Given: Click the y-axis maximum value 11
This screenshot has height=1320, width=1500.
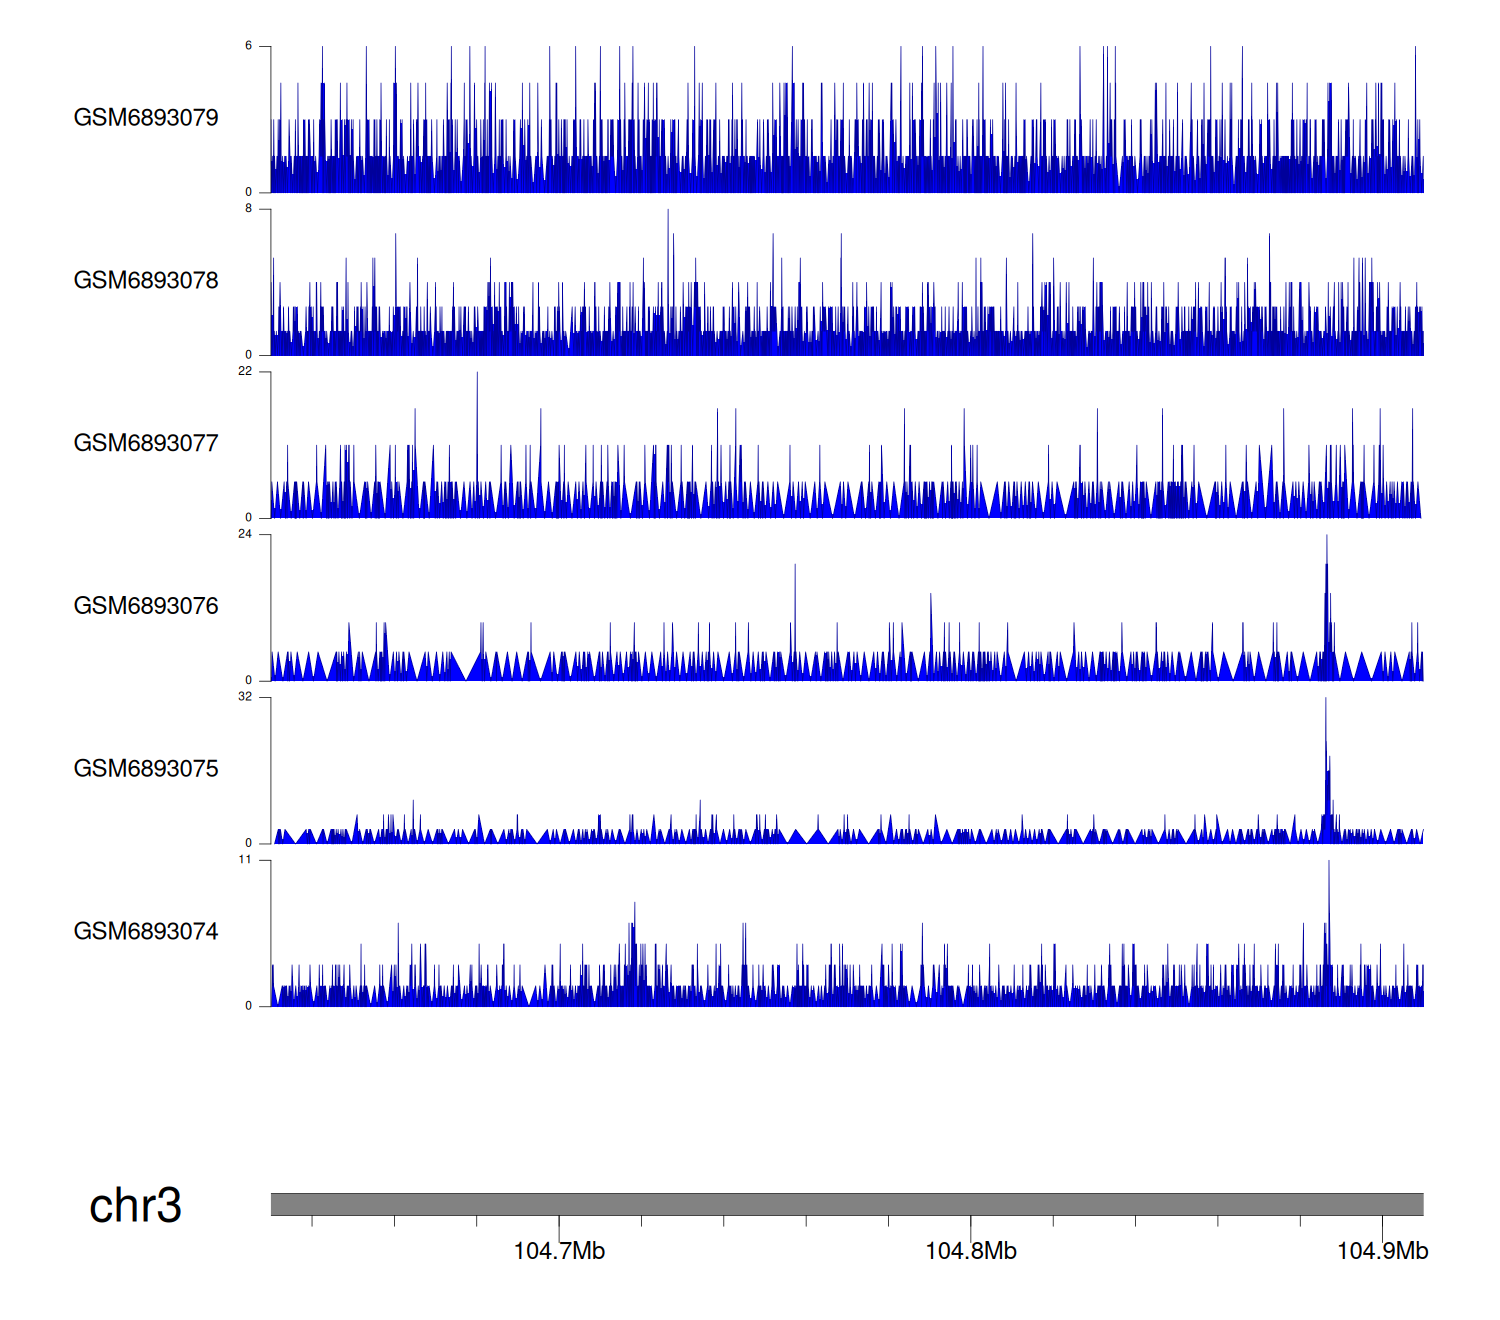Looking at the screenshot, I should point(245,860).
